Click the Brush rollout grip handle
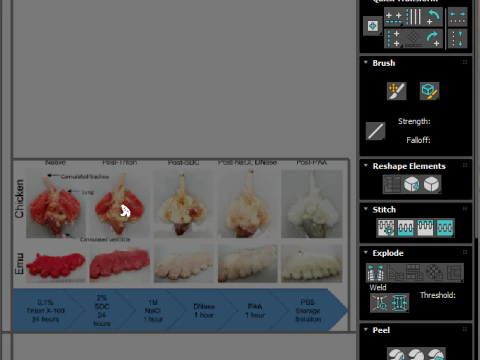The image size is (480, 360). tap(465, 62)
